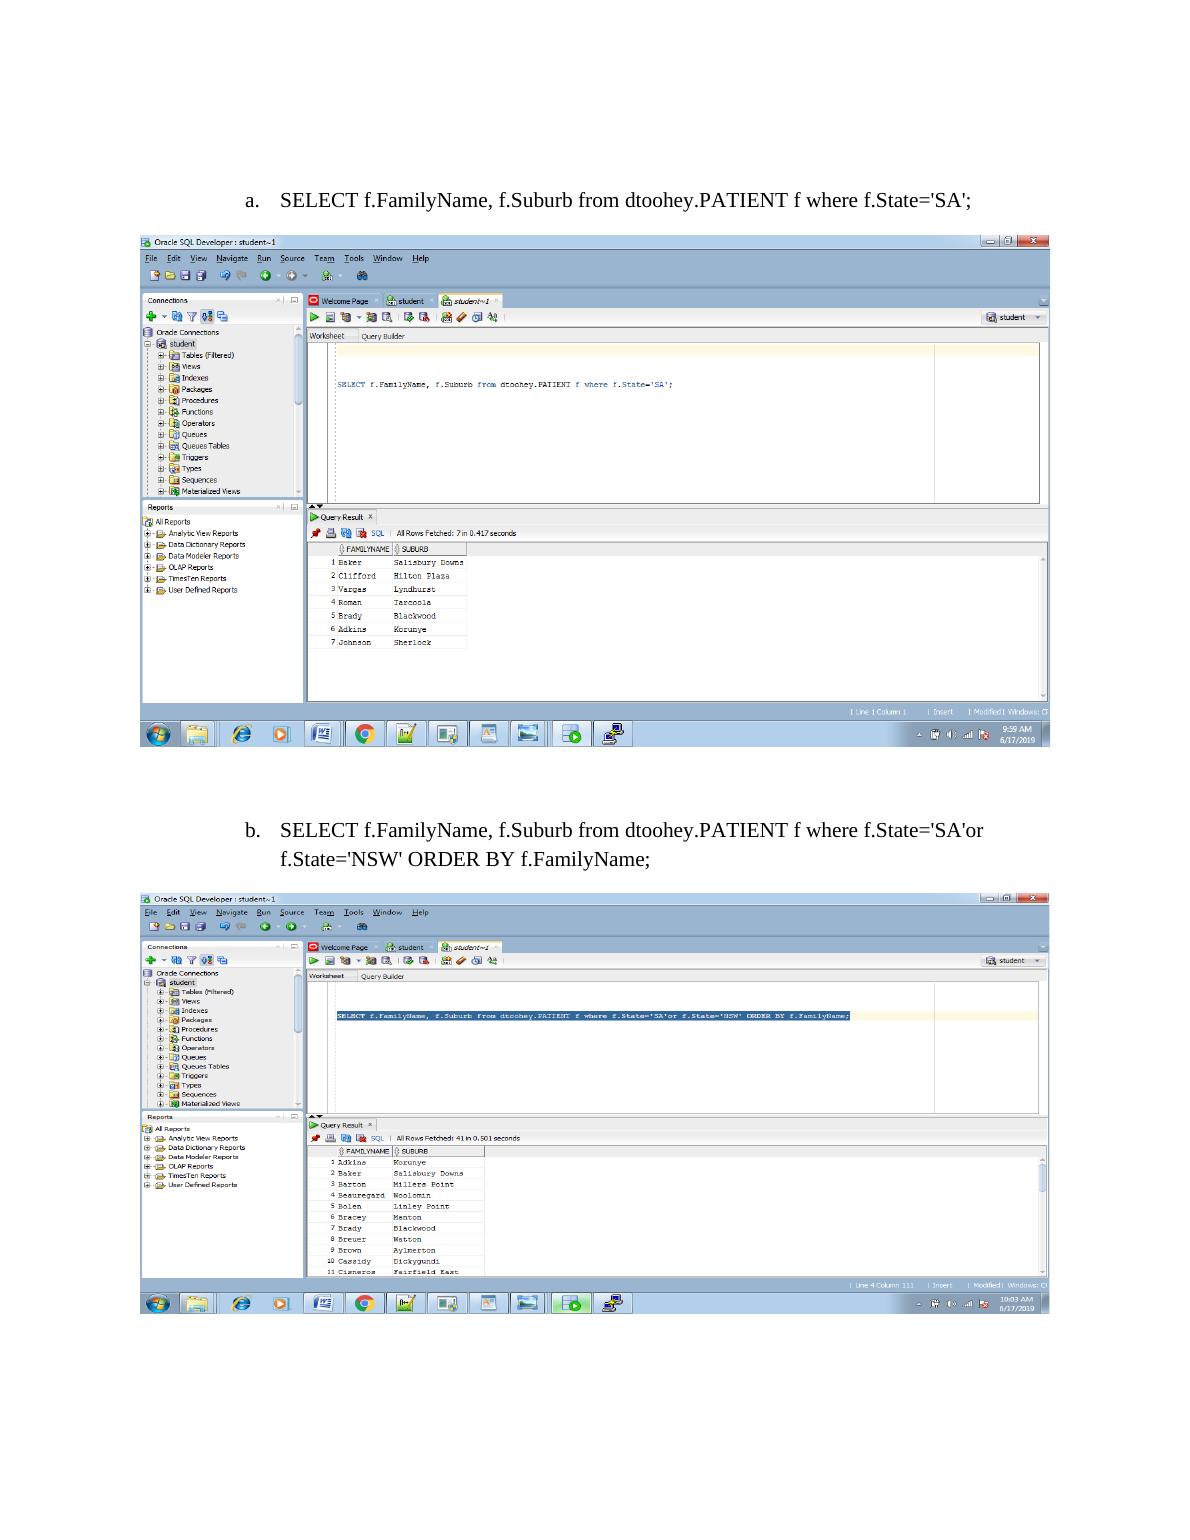Click Commit icon in upper worksheet toolbar
The height and width of the screenshot is (1540, 1190).
coord(410,318)
